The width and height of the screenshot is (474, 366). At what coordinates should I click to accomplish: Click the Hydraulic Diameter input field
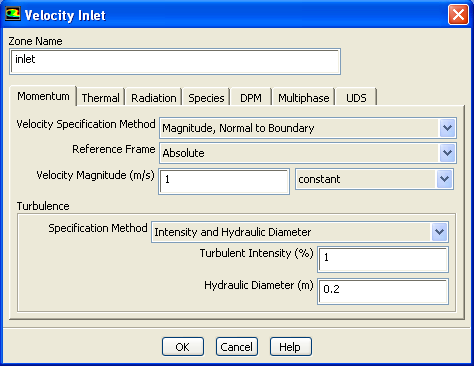(383, 291)
